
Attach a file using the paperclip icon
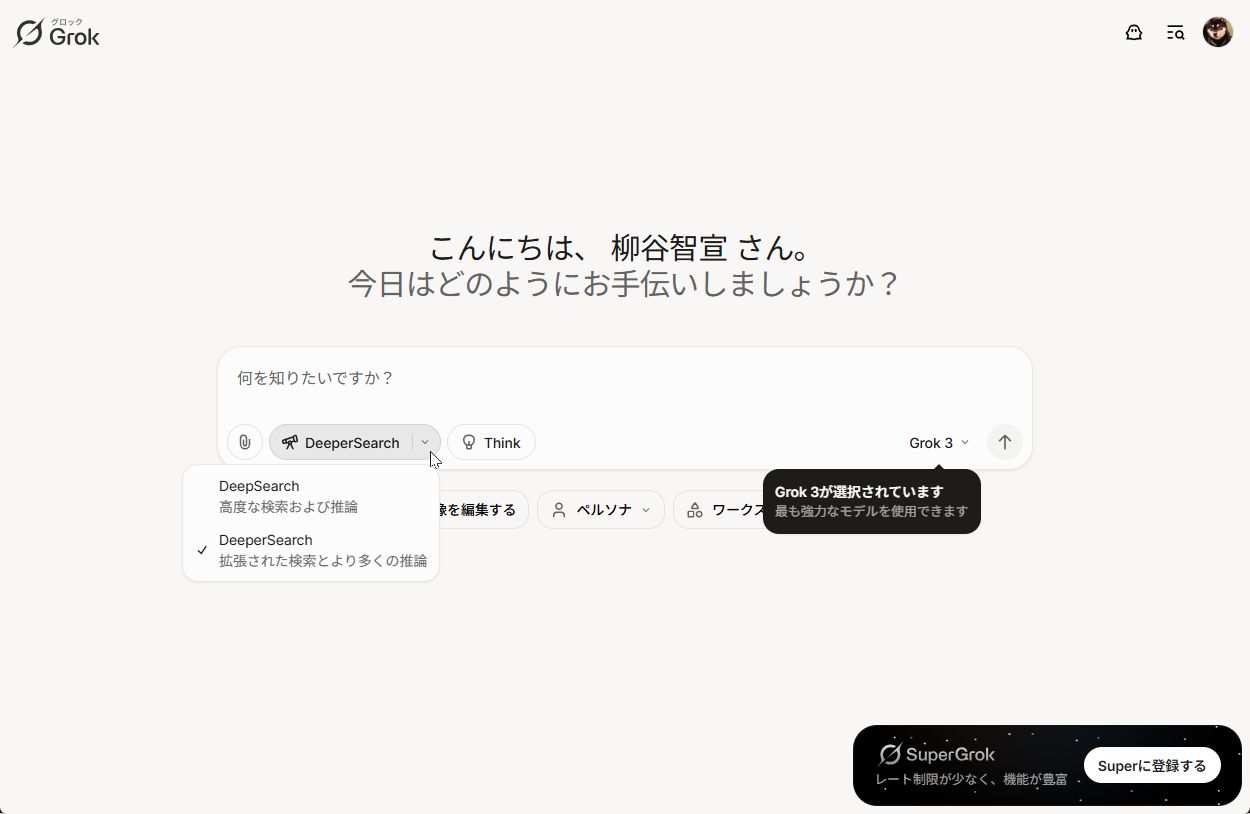244,442
